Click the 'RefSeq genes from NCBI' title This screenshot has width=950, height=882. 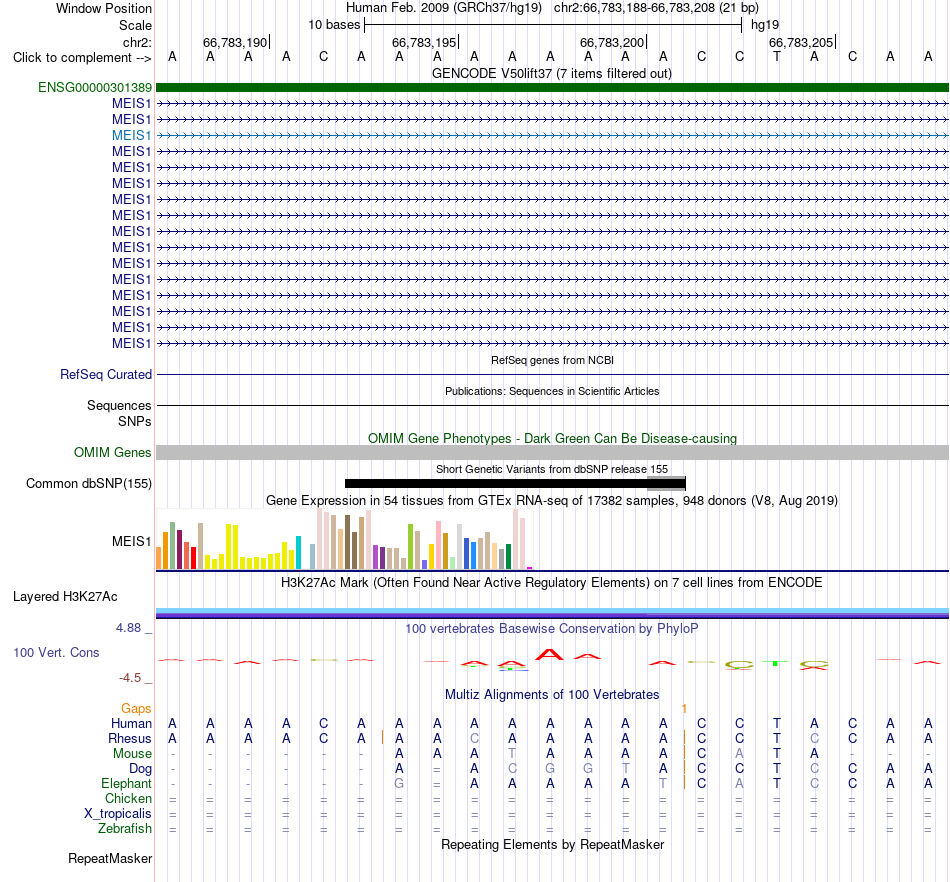point(552,360)
